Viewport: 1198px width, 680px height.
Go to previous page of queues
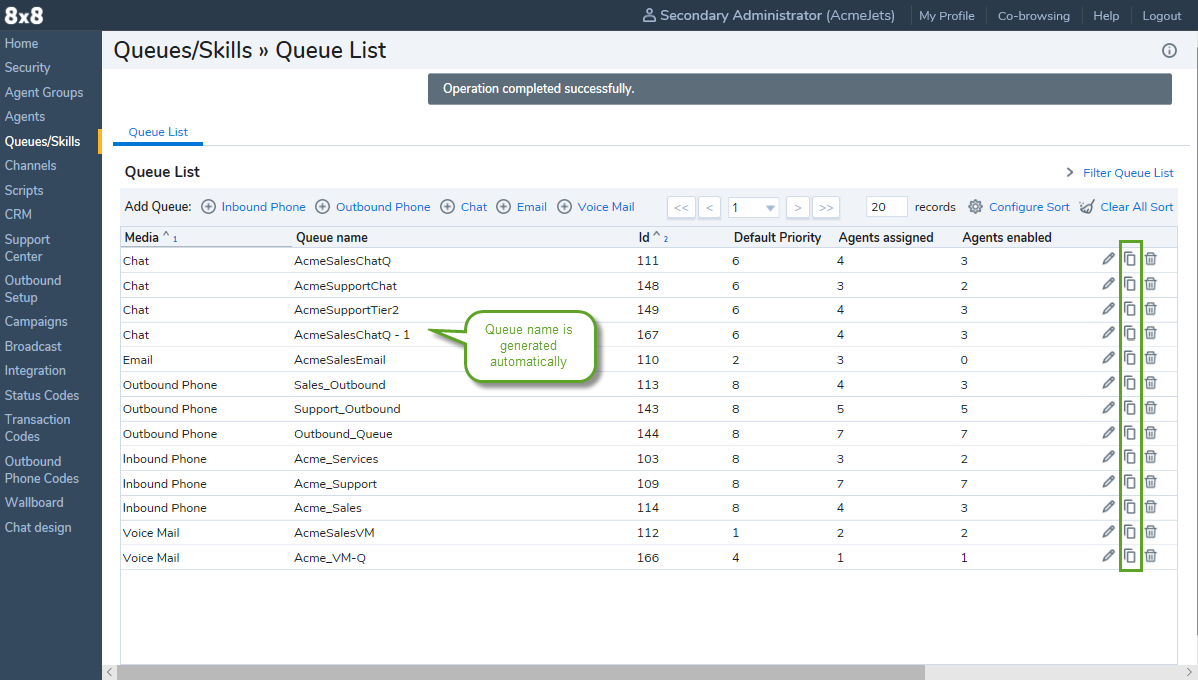pyautogui.click(x=710, y=207)
